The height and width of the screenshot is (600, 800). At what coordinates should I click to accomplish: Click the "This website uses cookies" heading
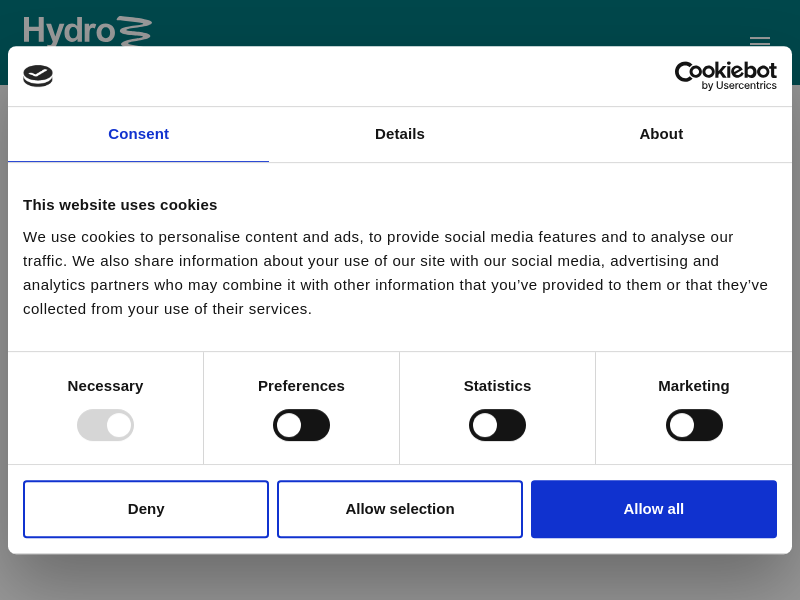120,205
